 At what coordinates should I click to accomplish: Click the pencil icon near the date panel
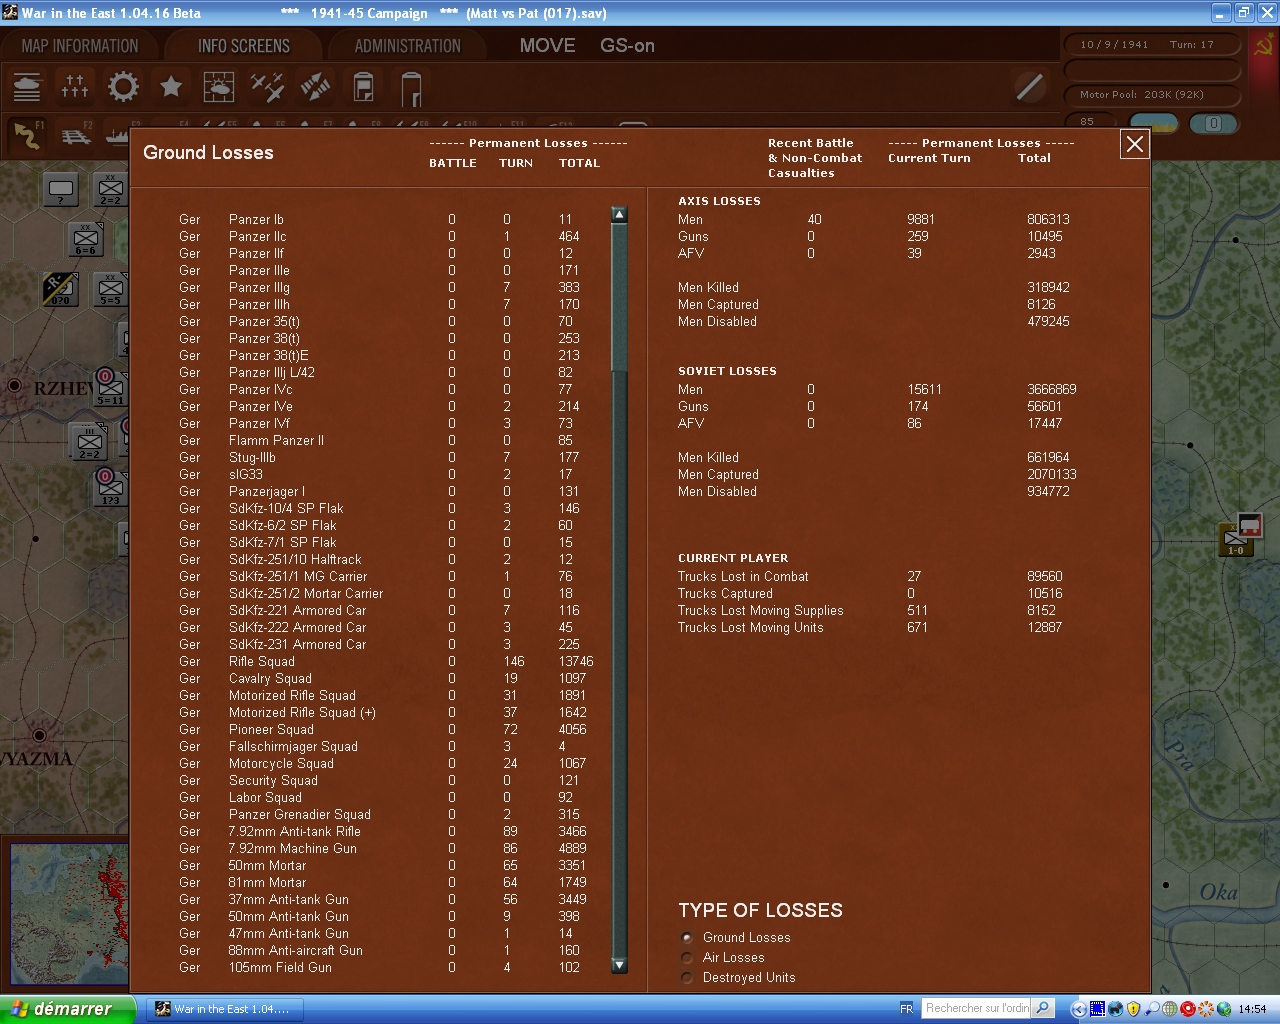(1030, 87)
